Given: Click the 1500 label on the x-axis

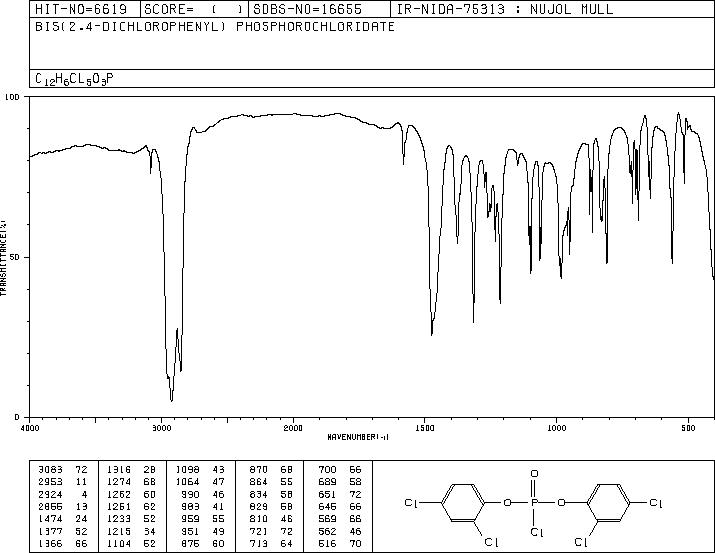Looking at the screenshot, I should tap(425, 428).
